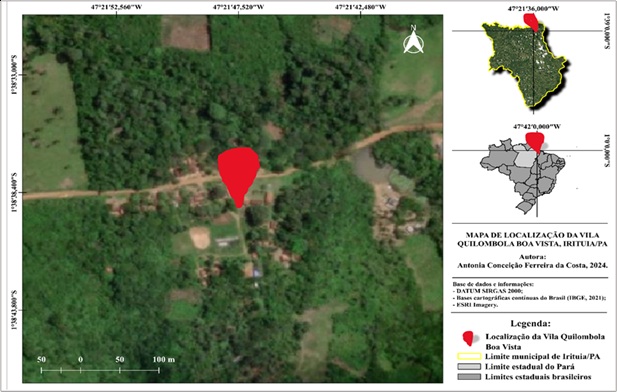
Task: Click the "MAPA DE LOCALIZAÇÃO DA VILA" title
Action: coord(532,235)
